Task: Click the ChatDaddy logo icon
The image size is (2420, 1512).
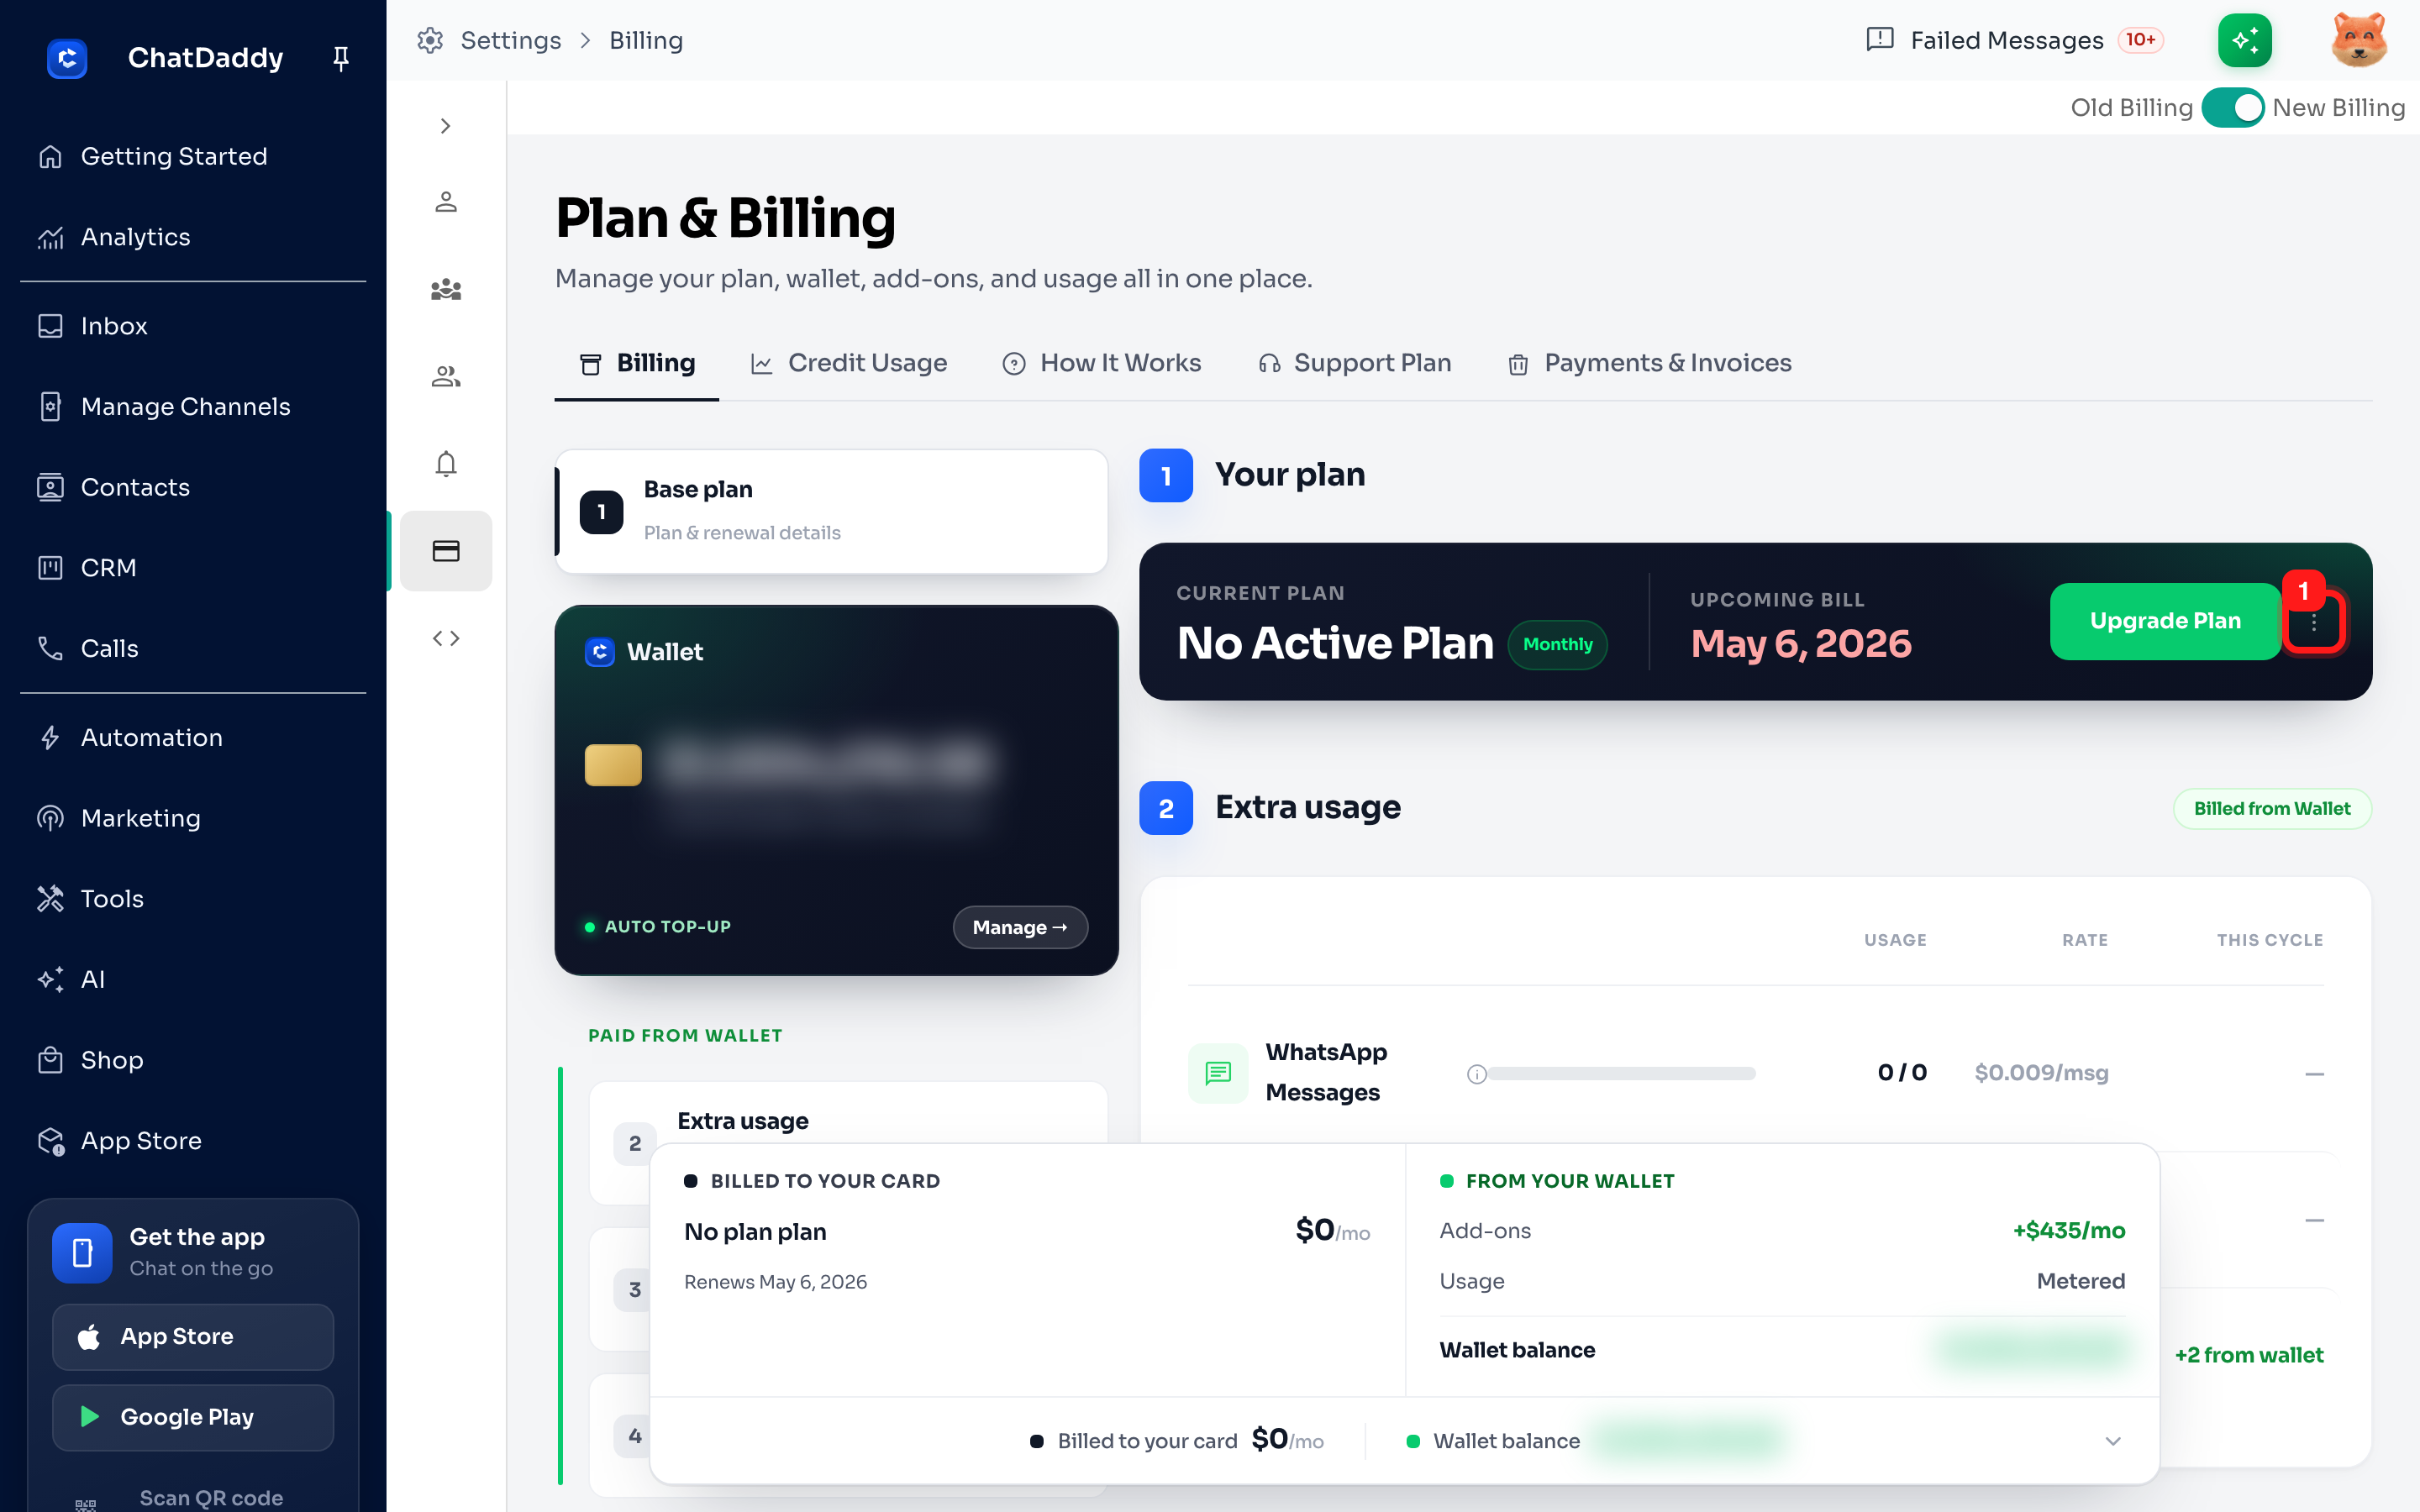Action: coord(67,58)
